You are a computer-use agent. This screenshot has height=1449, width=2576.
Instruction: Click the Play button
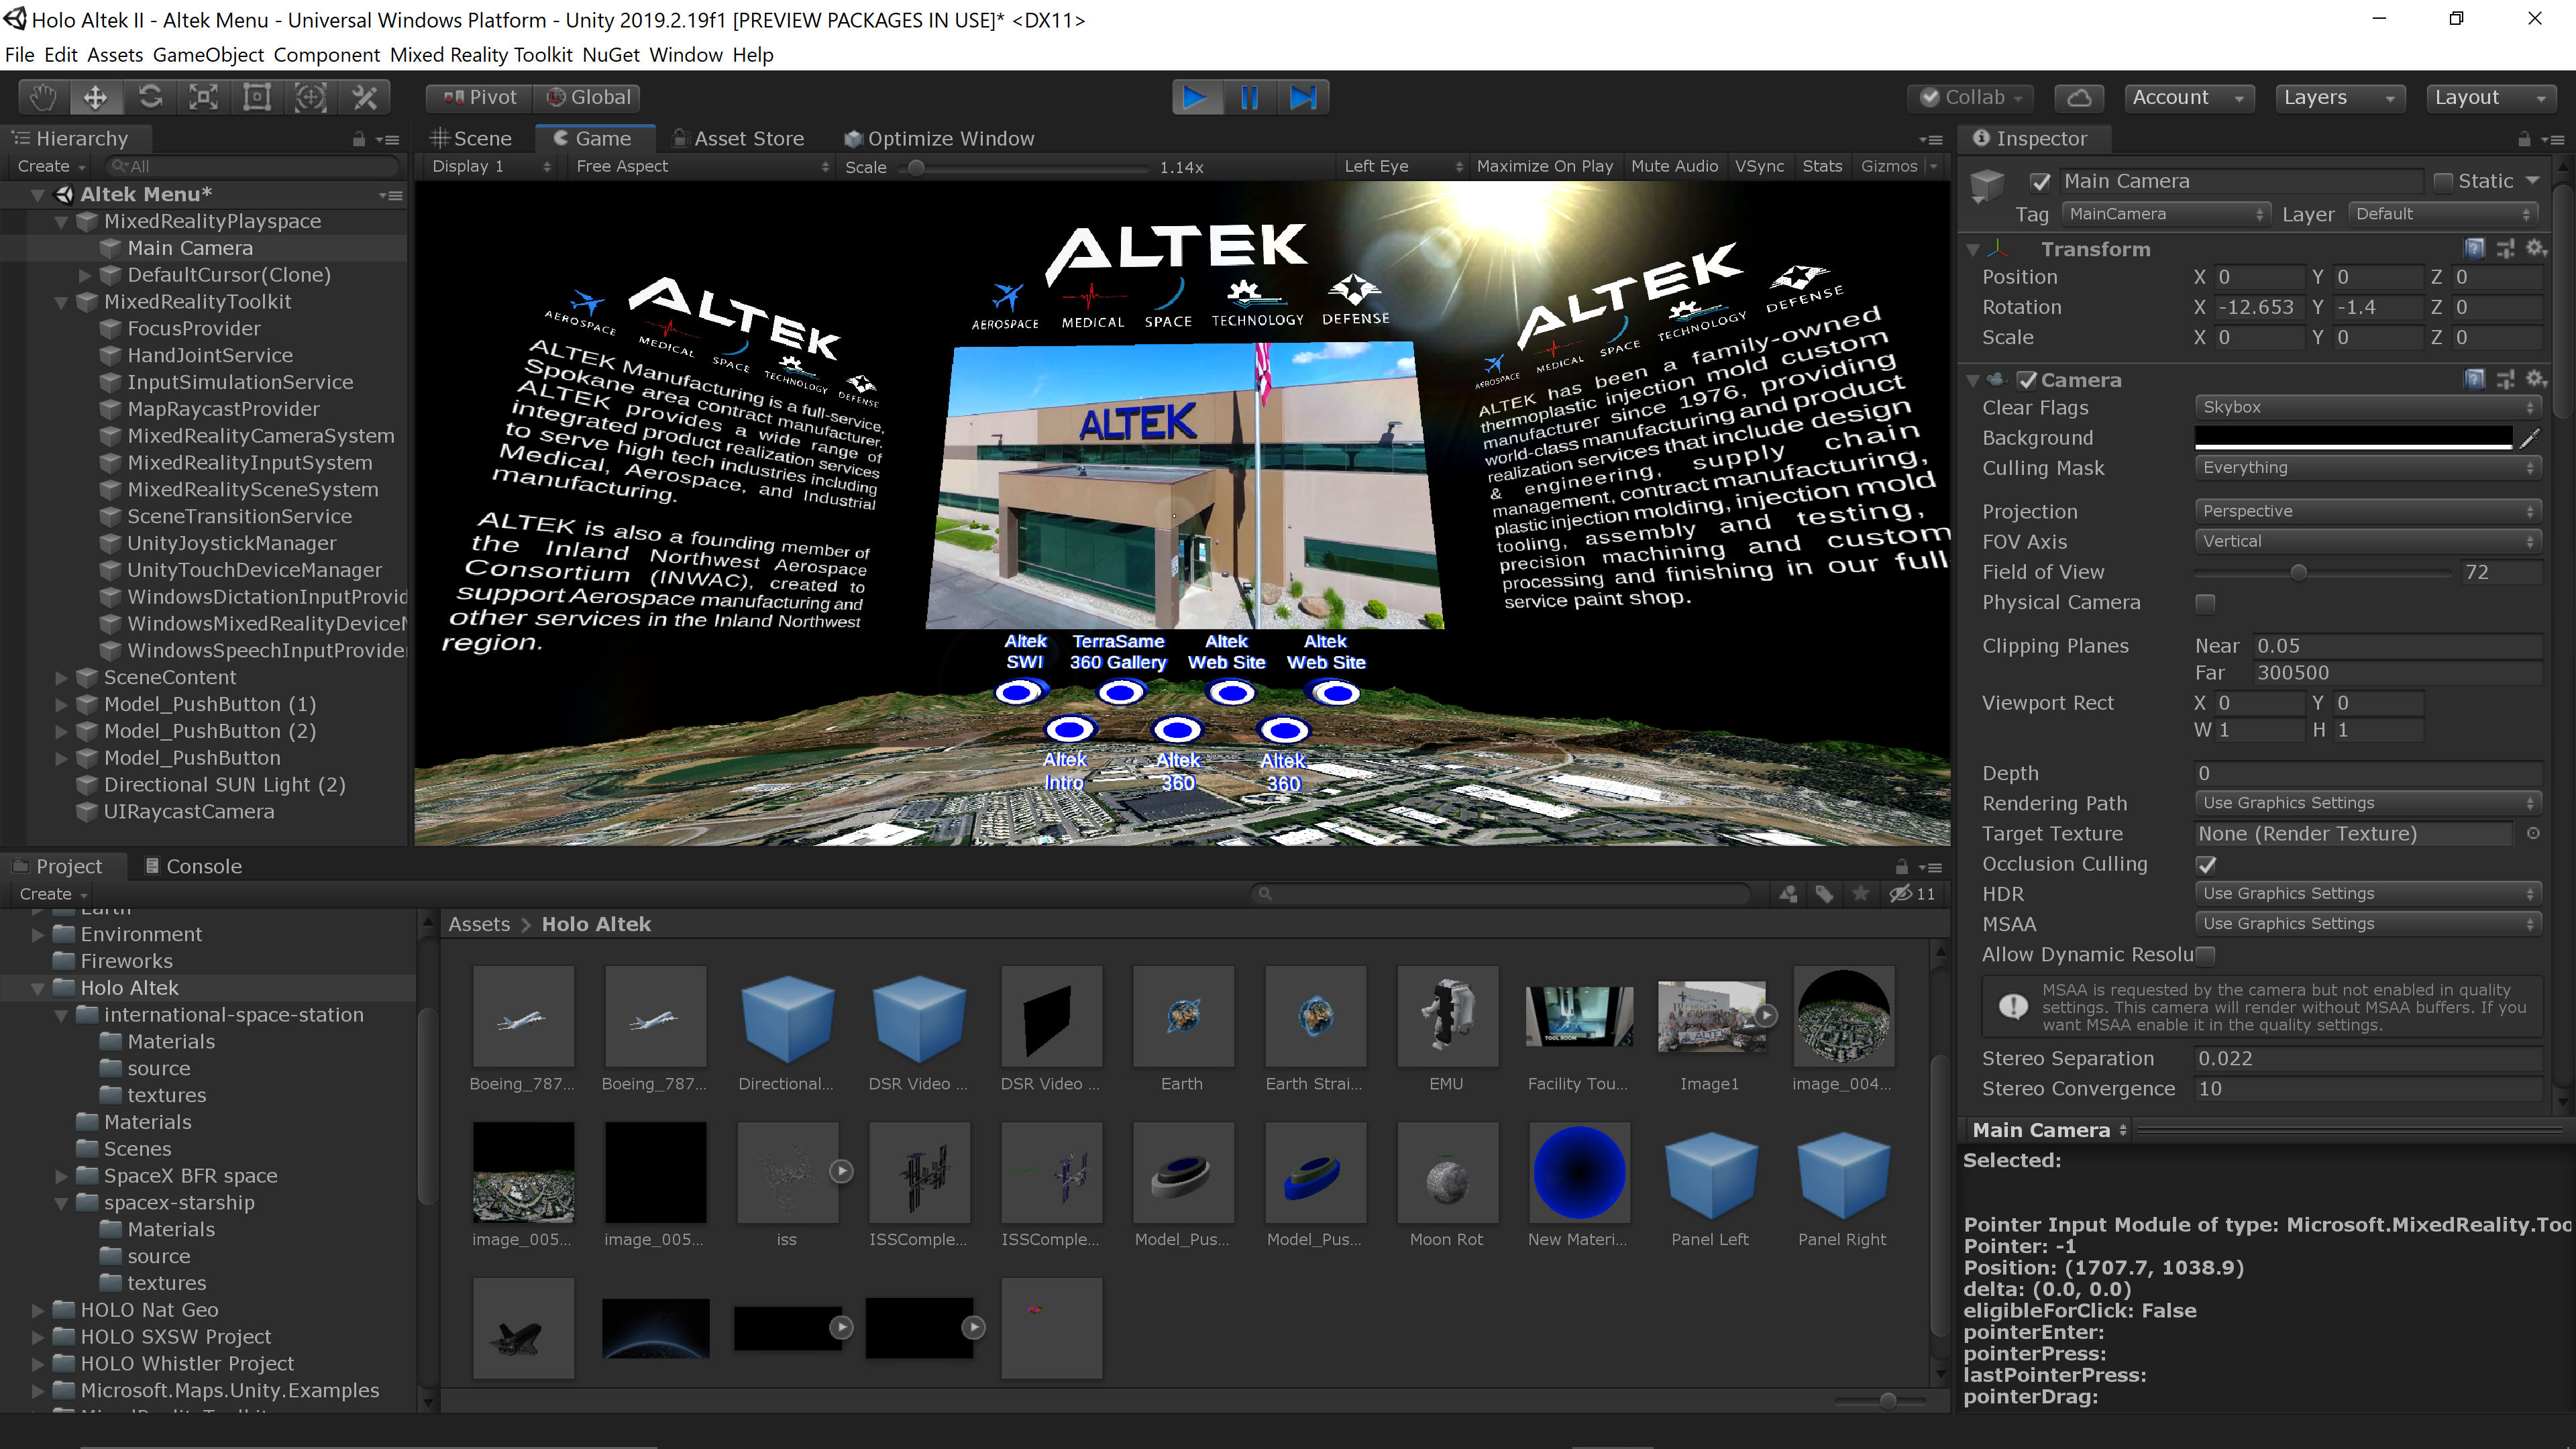[1196, 97]
